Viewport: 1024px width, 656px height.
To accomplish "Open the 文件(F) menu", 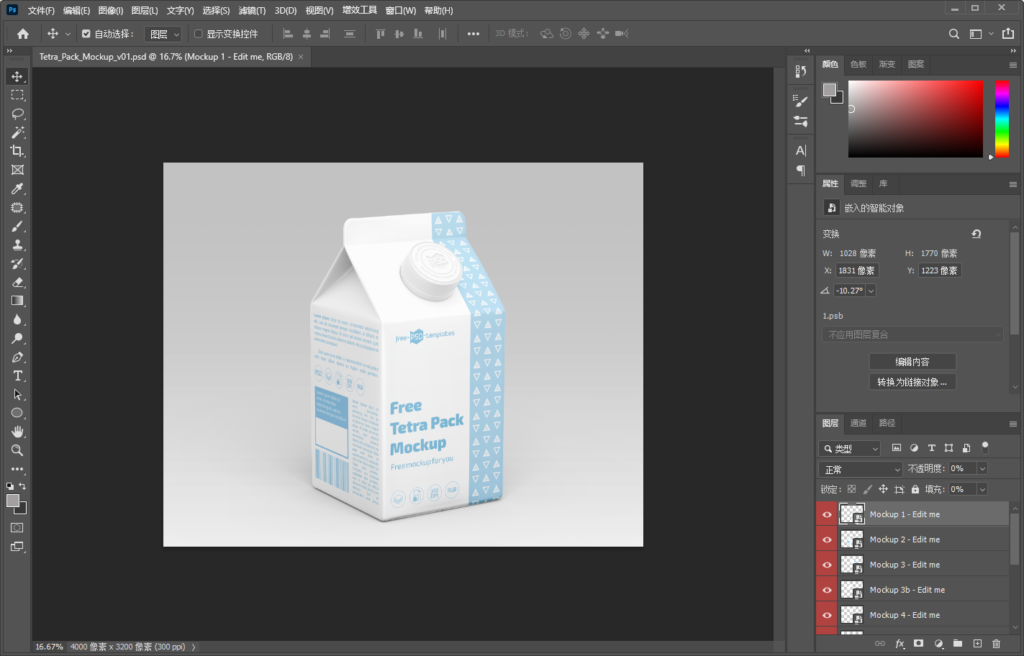I will pos(41,10).
